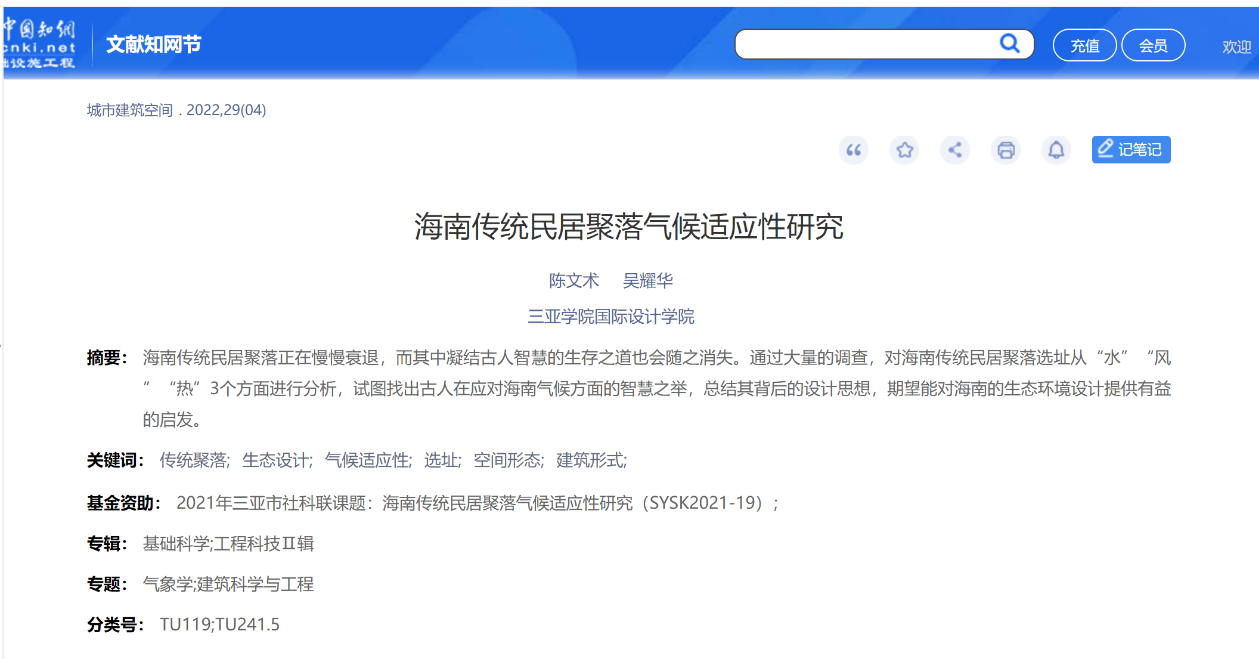1259x659 pixels.
Task: Click the 充值 button
Action: pos(1085,45)
